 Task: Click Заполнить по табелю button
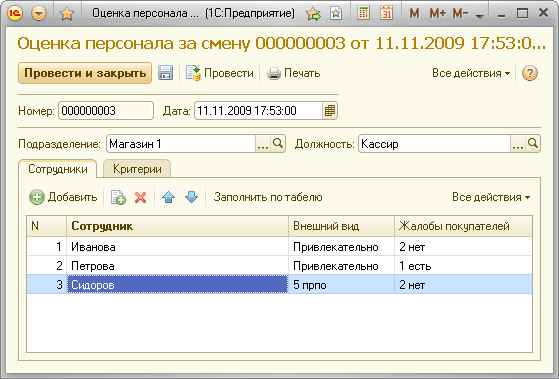coord(268,197)
